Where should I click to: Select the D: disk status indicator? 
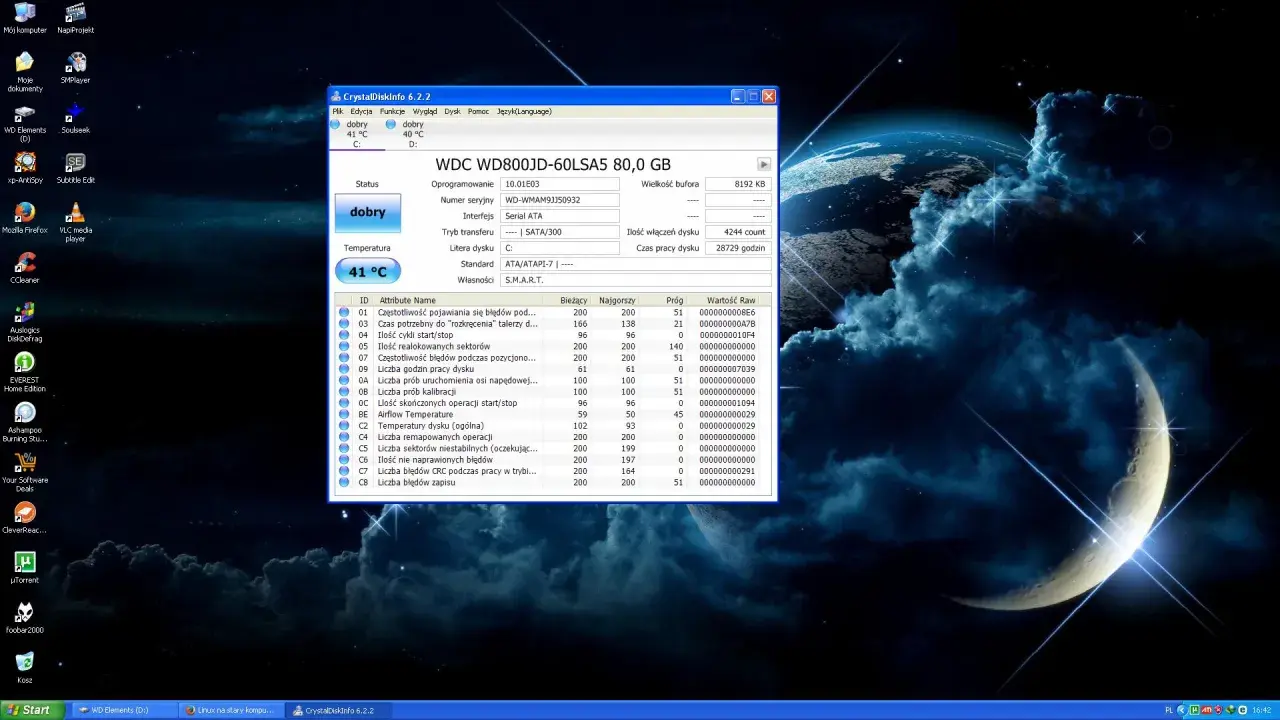click(412, 134)
